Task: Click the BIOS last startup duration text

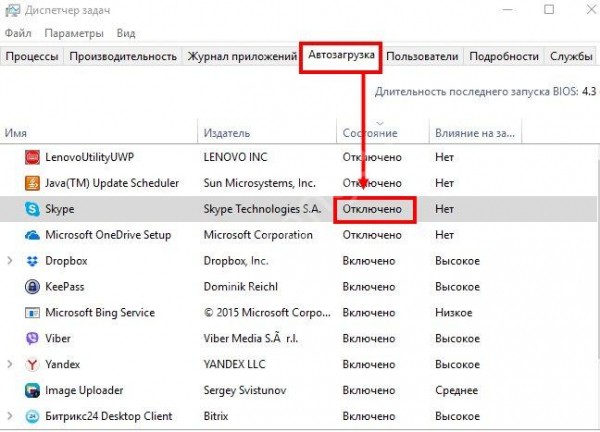Action: (486, 91)
